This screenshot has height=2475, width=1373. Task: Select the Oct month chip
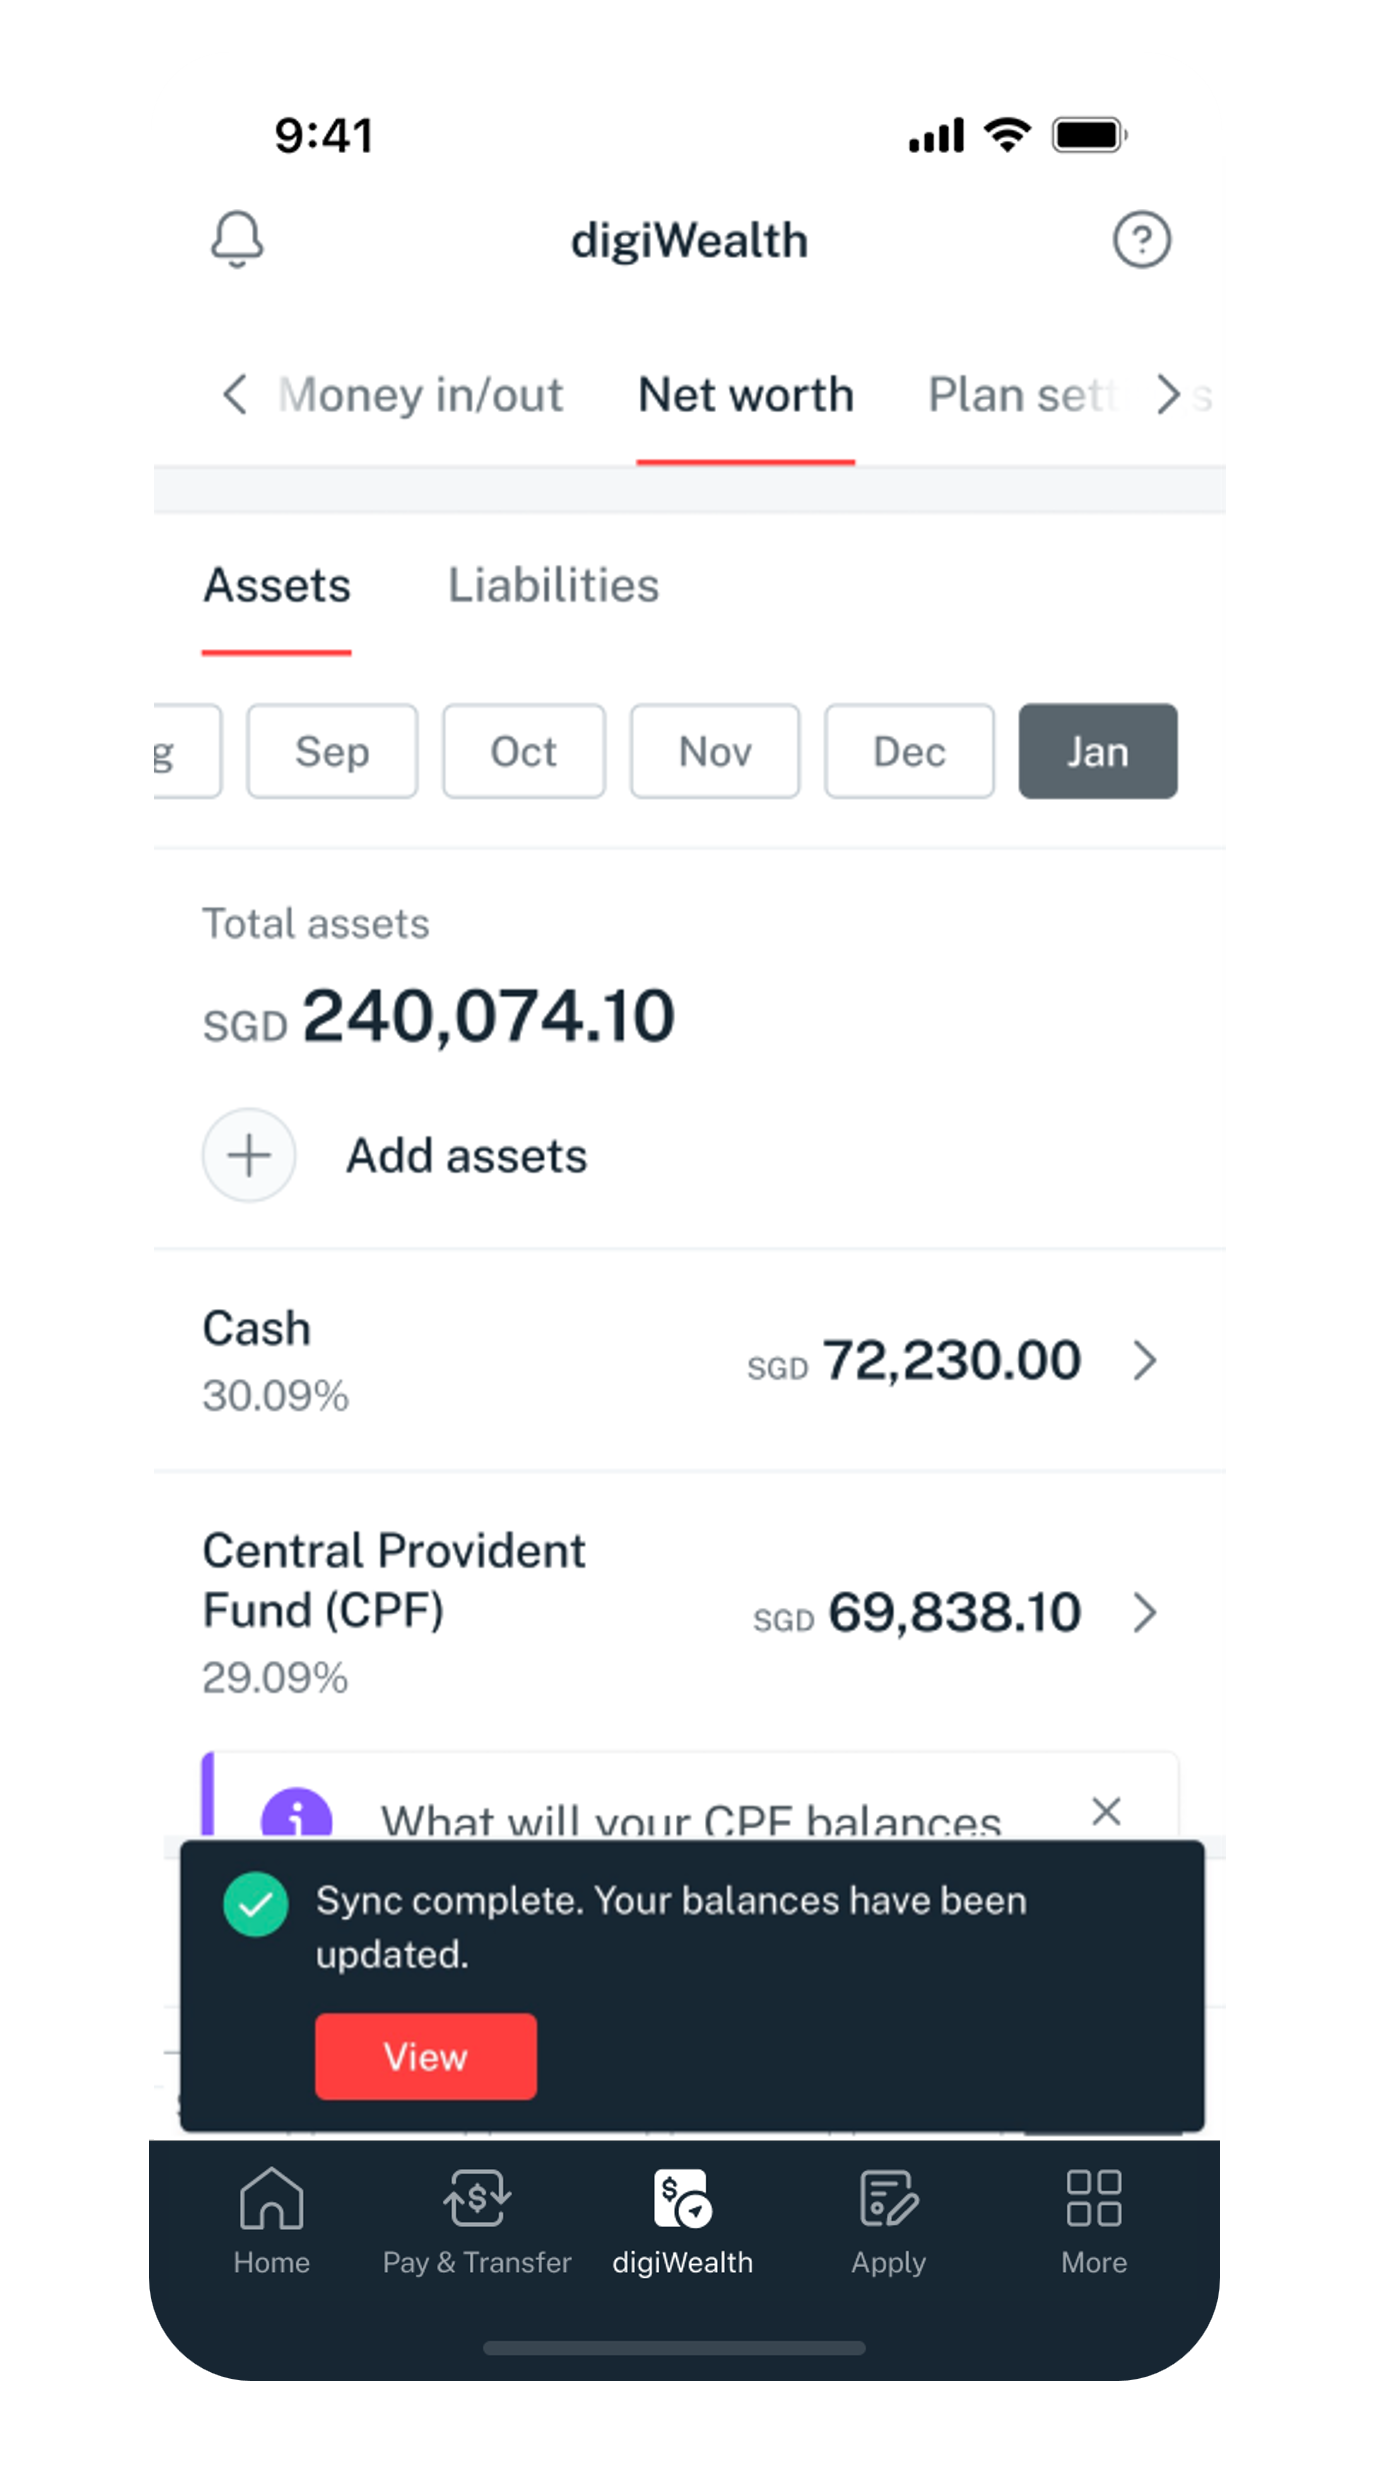pyautogui.click(x=524, y=751)
